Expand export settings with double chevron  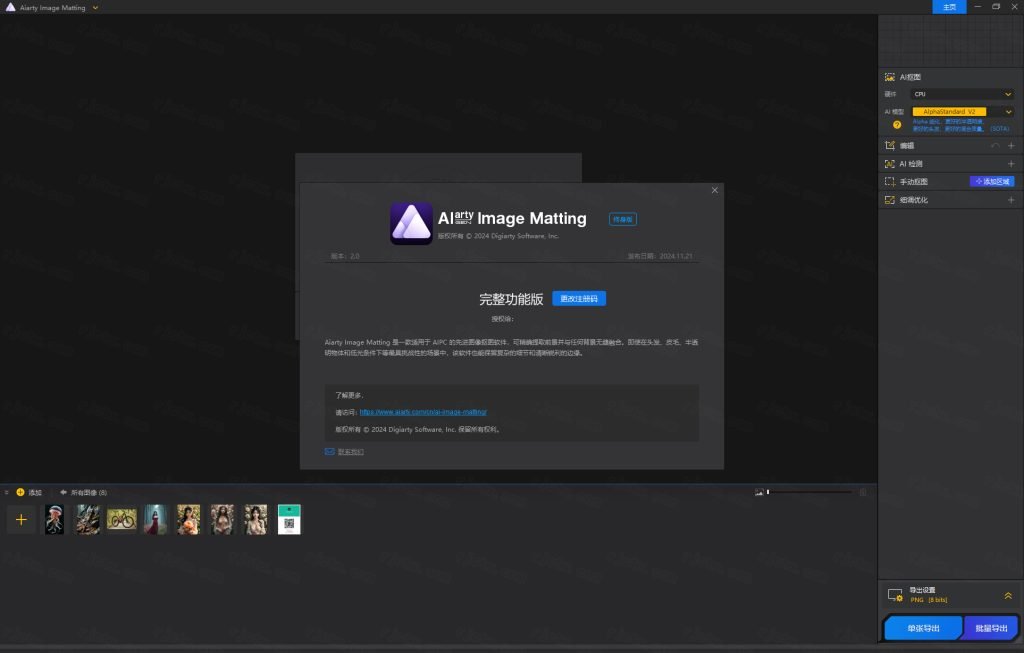[x=1008, y=596]
